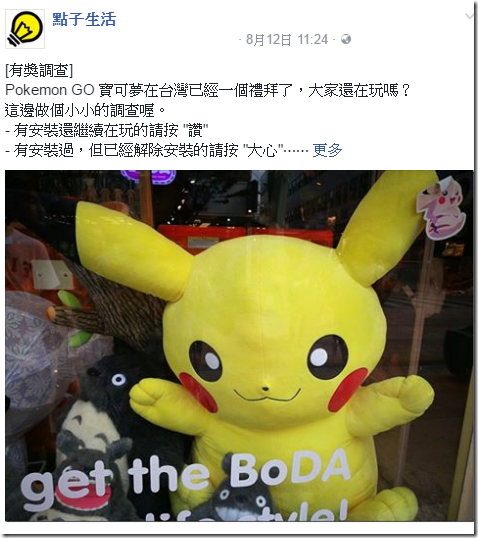Click the red mailbox behind Pikachu

click(x=245, y=238)
